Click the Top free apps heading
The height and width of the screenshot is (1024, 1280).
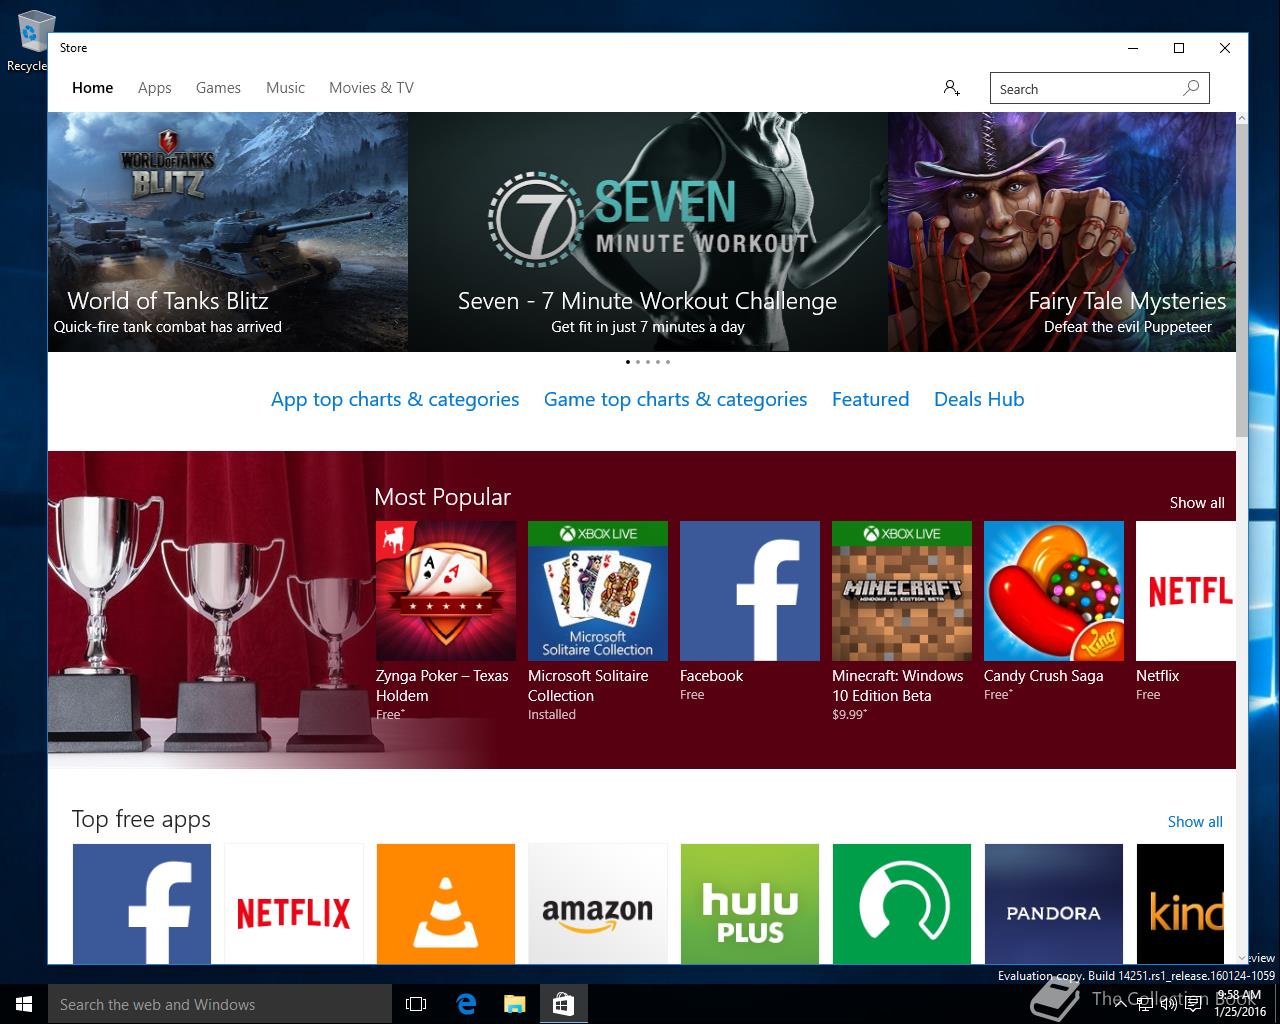click(x=141, y=819)
